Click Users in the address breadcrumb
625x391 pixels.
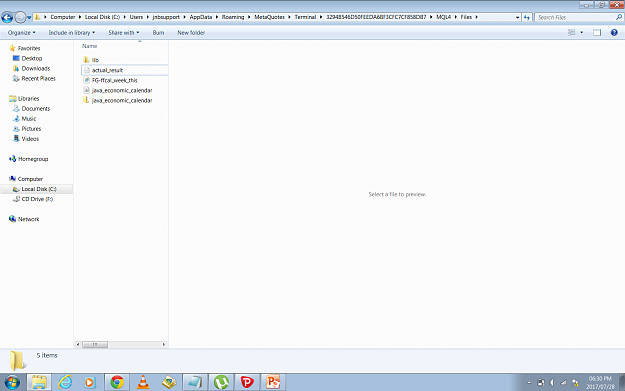pos(136,17)
